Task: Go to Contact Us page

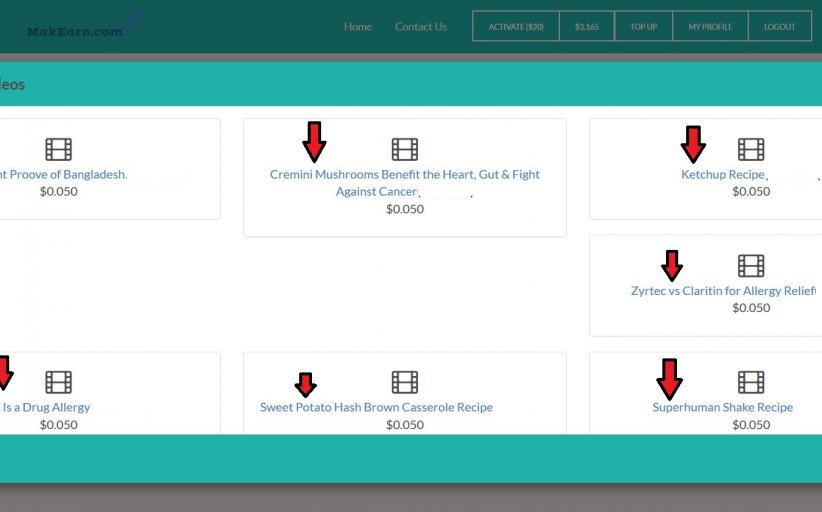Action: point(421,27)
